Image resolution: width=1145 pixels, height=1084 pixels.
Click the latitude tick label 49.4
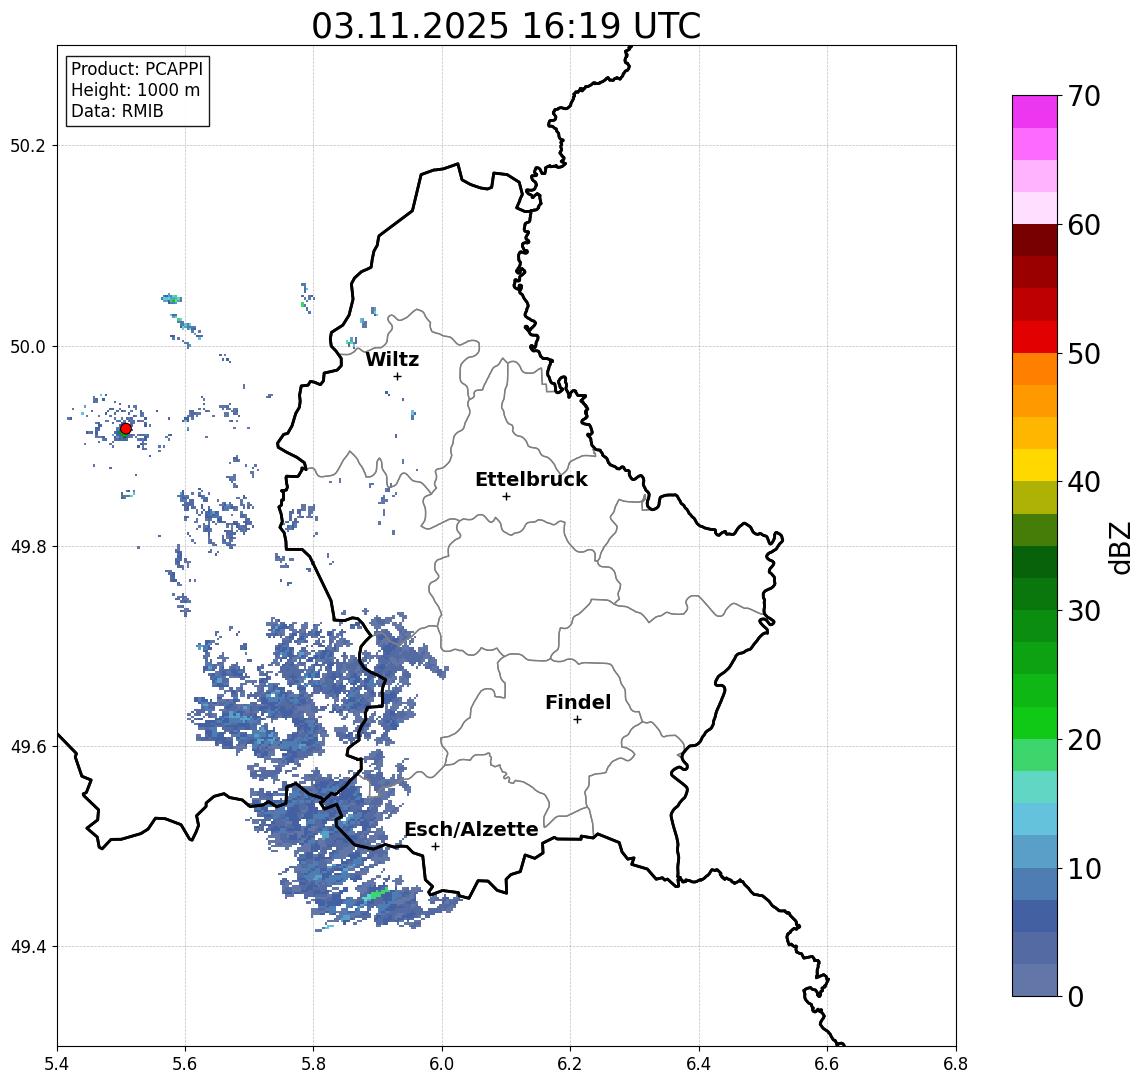pos(28,947)
